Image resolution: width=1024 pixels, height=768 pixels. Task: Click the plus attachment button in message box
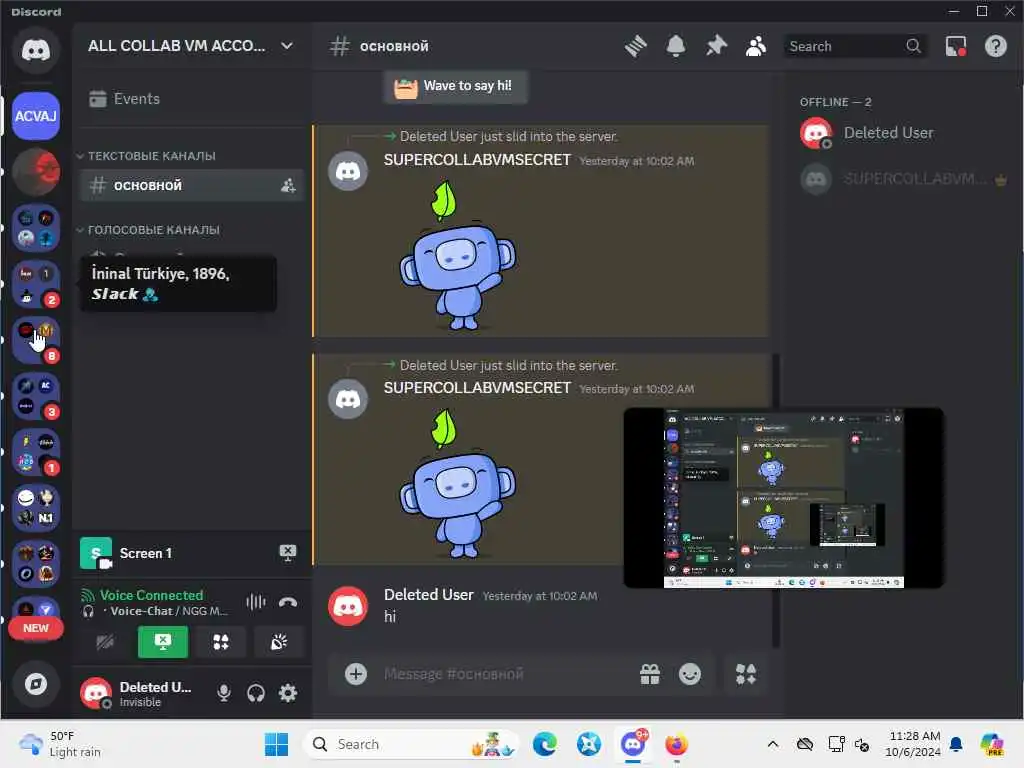click(356, 674)
